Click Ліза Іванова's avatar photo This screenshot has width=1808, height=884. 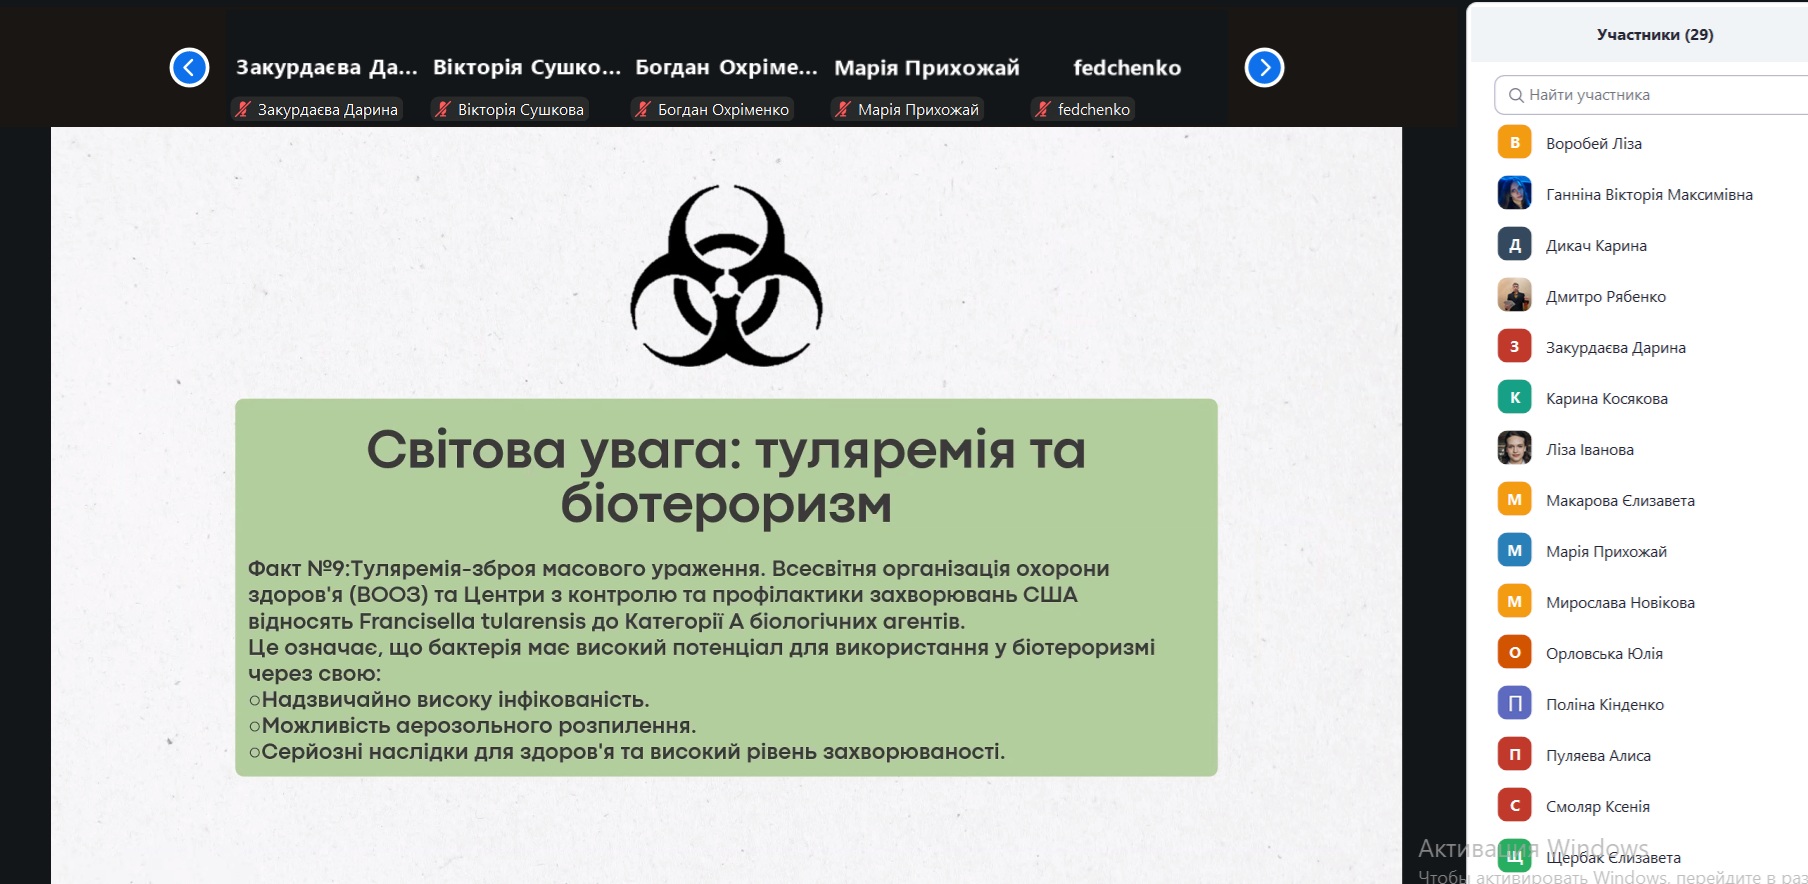coord(1514,449)
